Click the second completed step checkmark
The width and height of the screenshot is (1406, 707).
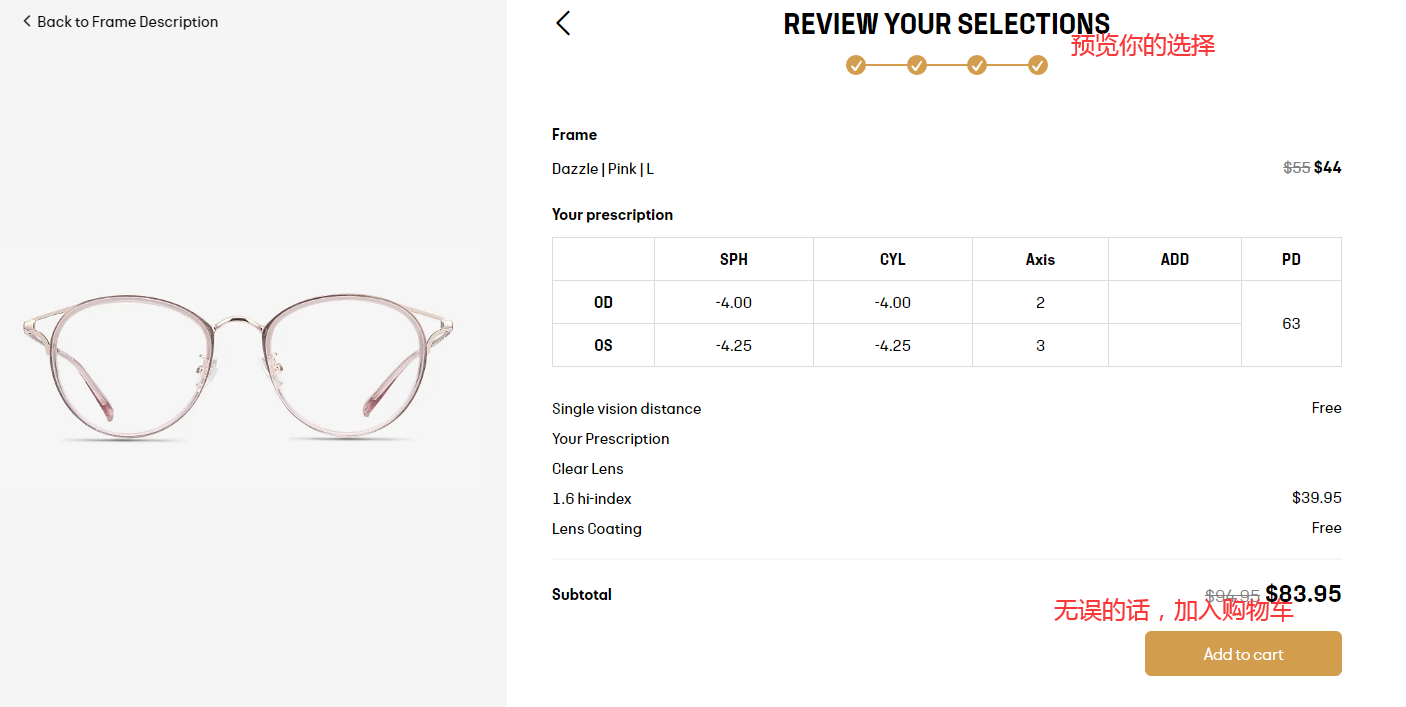pyautogui.click(x=917, y=66)
